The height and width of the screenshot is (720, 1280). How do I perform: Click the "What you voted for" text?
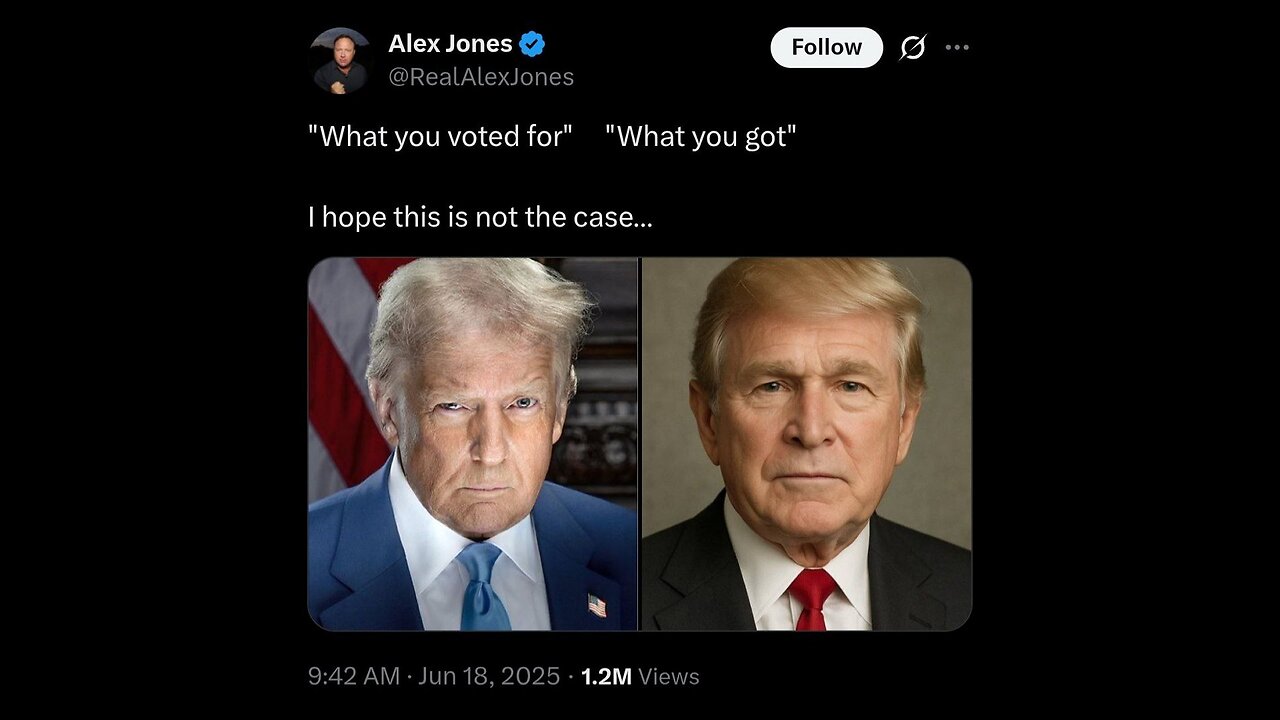coord(440,136)
